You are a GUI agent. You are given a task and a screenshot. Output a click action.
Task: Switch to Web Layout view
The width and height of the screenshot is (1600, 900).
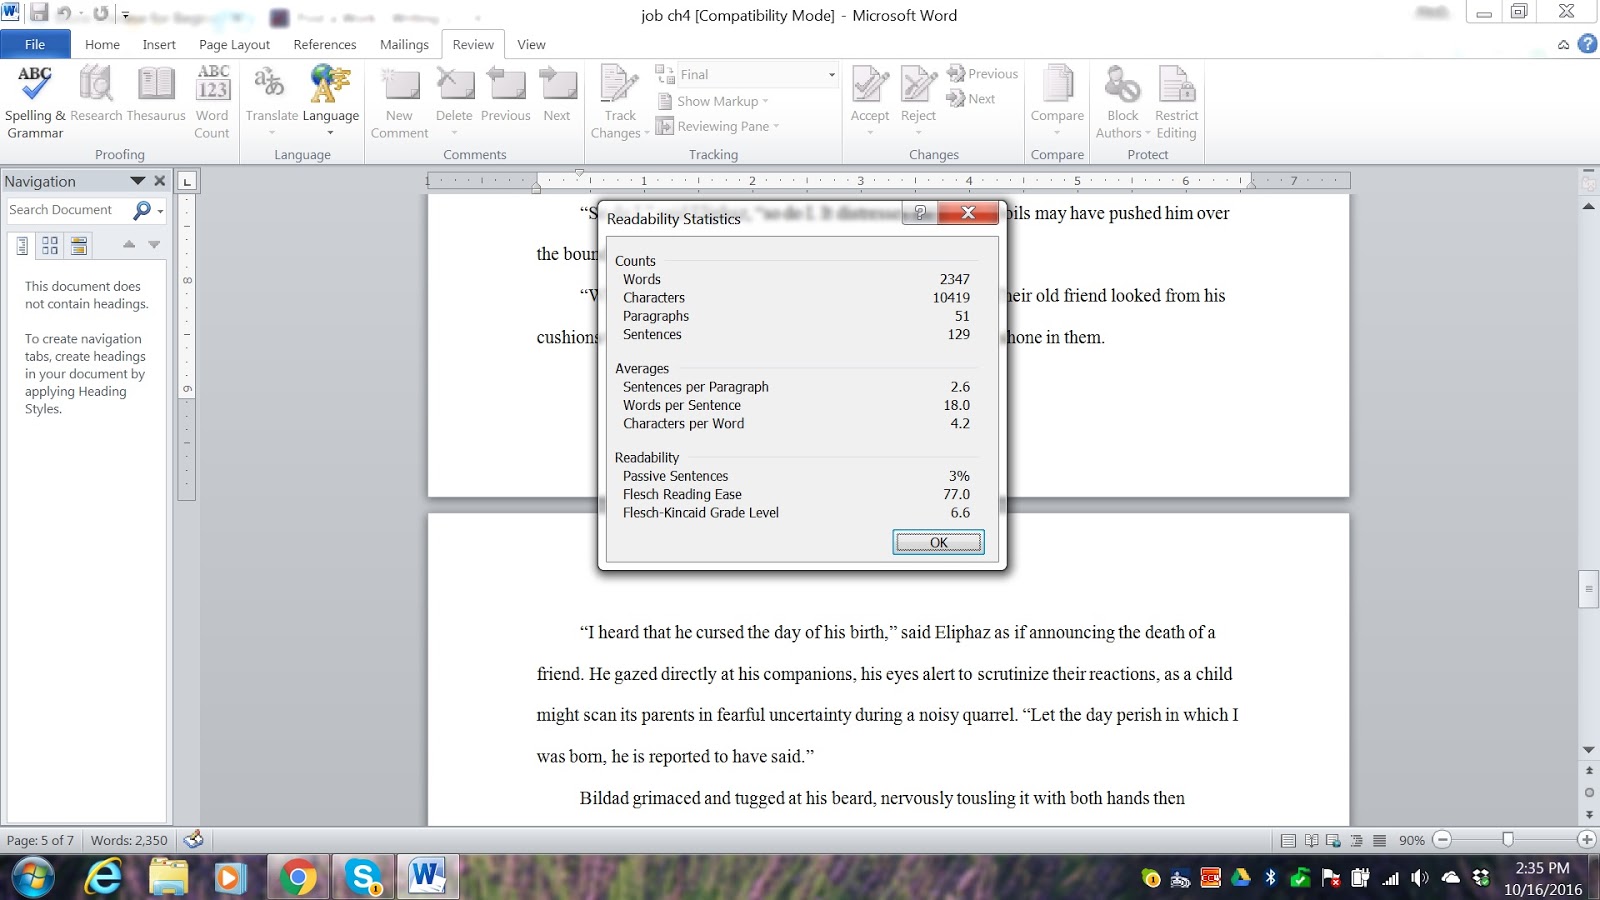(x=1333, y=840)
